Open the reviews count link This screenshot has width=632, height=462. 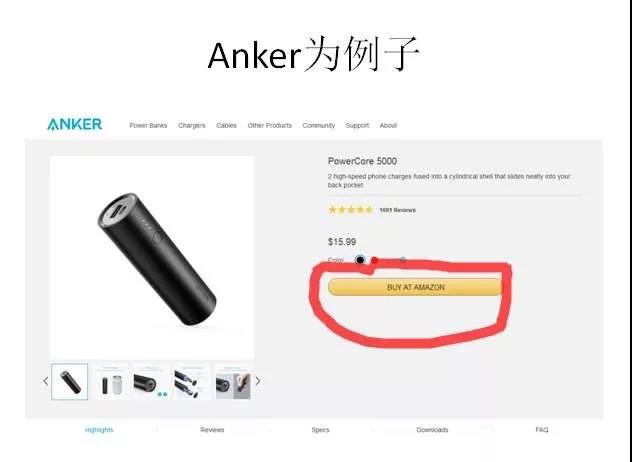[397, 210]
